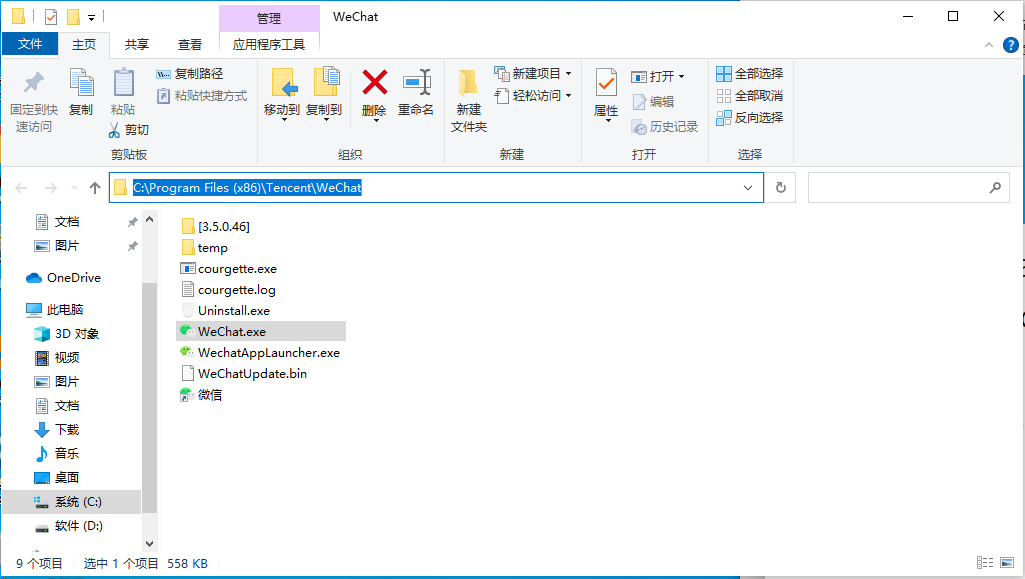Go up one folder level
The height and width of the screenshot is (579, 1025).
click(x=95, y=188)
